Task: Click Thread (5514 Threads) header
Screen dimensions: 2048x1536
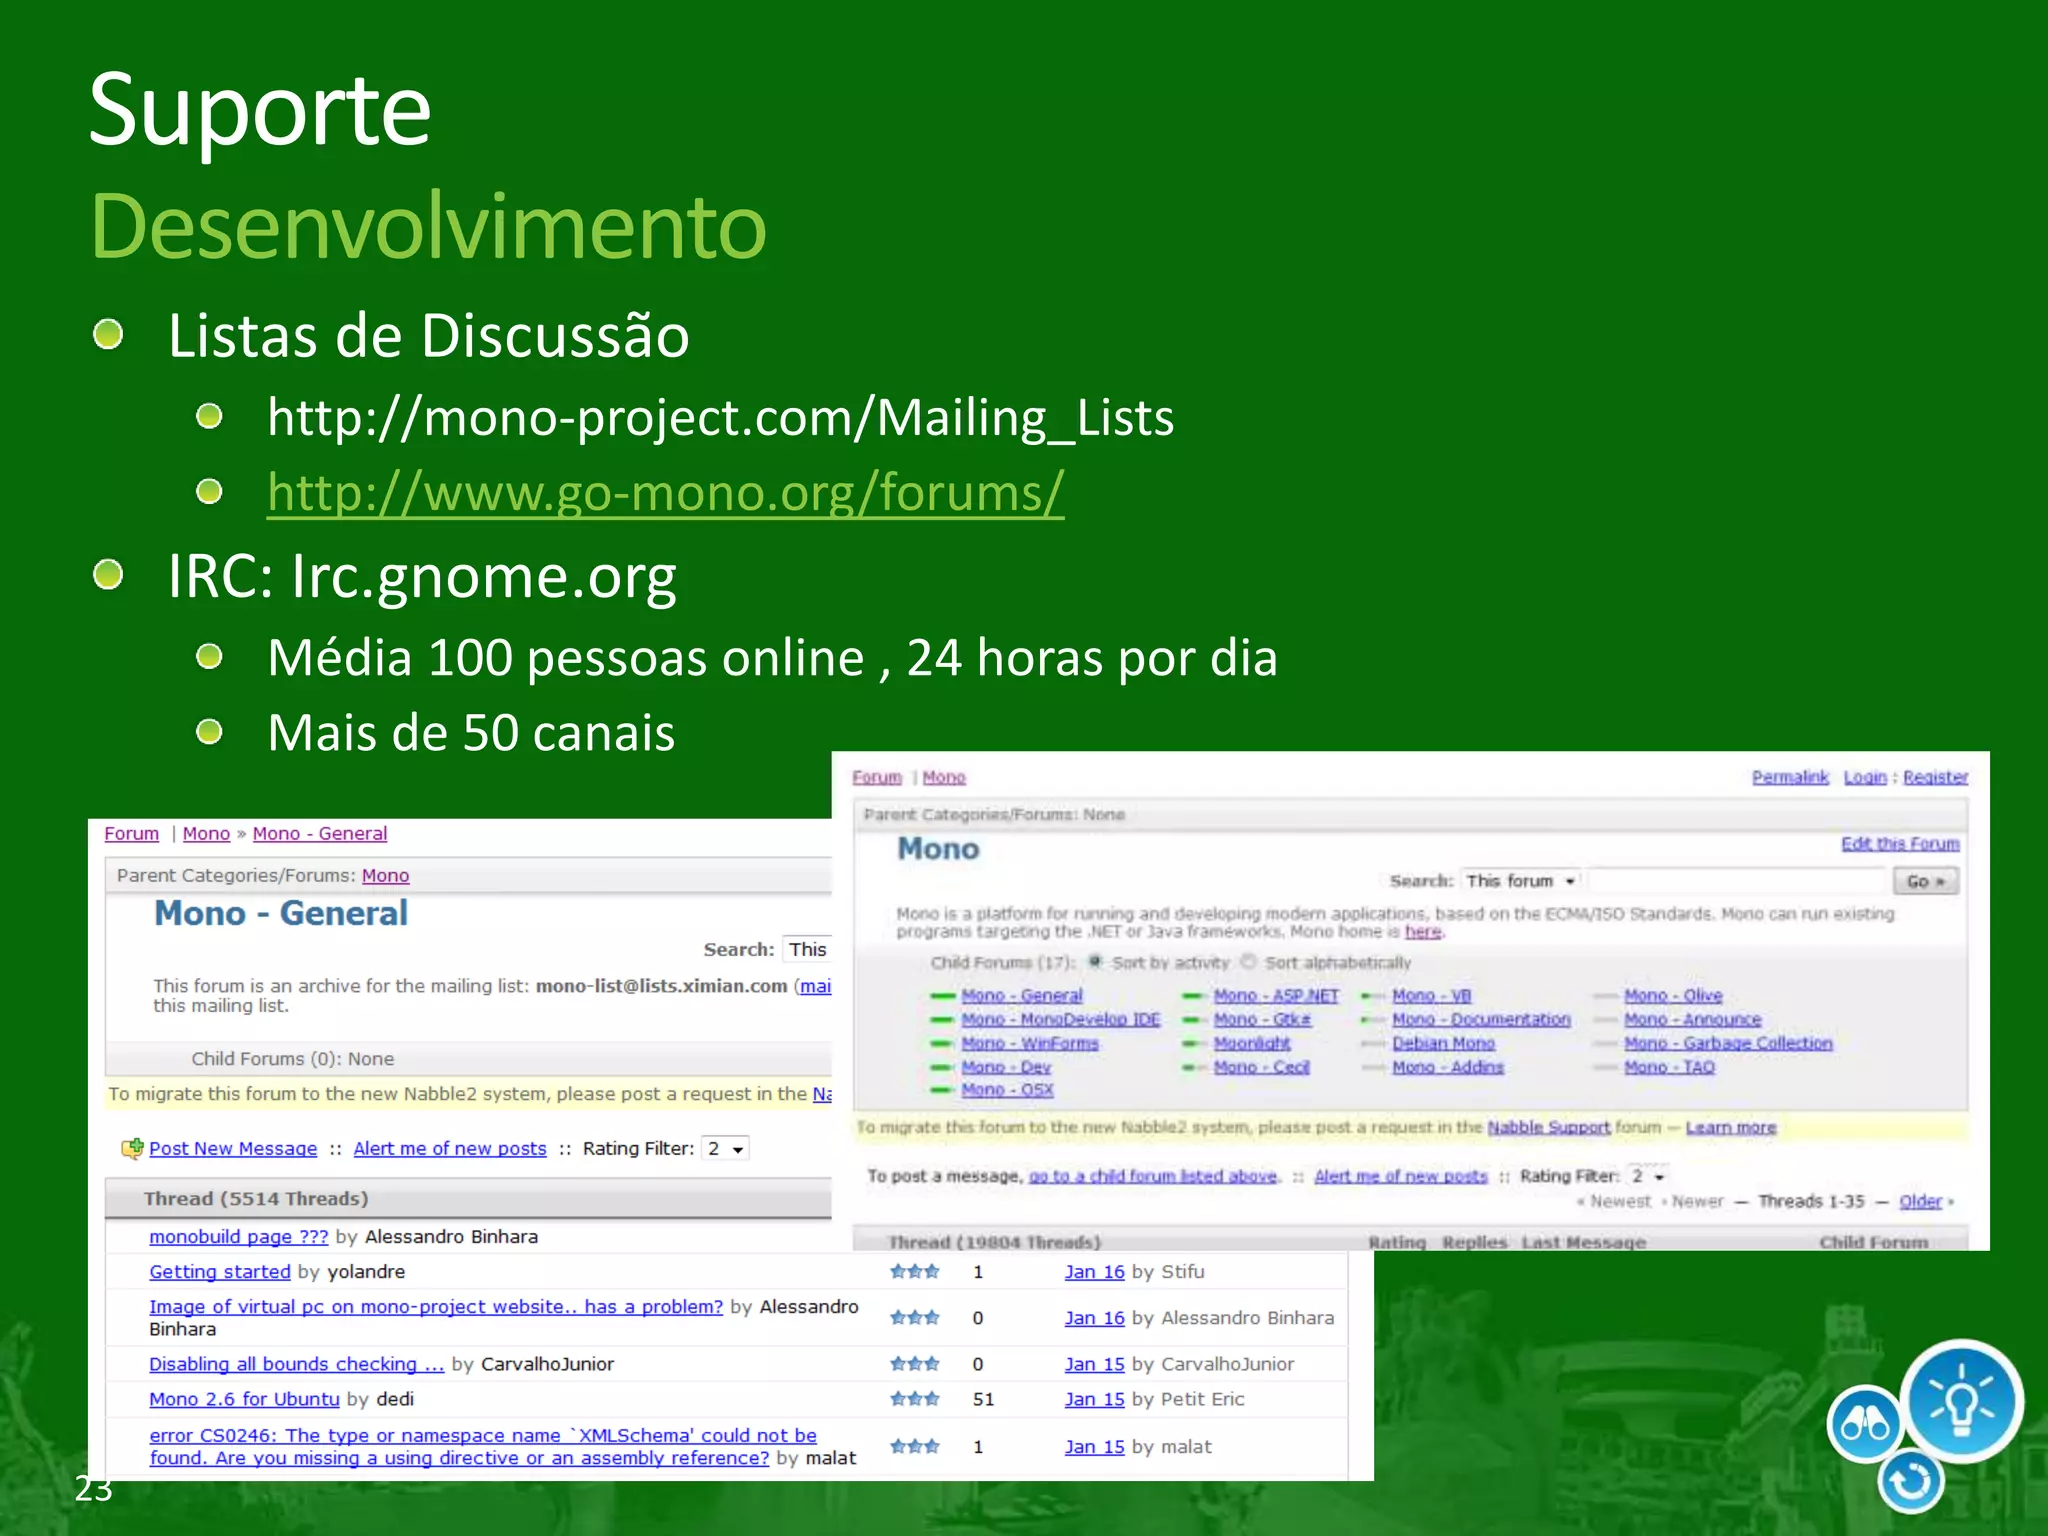Action: (x=255, y=1199)
